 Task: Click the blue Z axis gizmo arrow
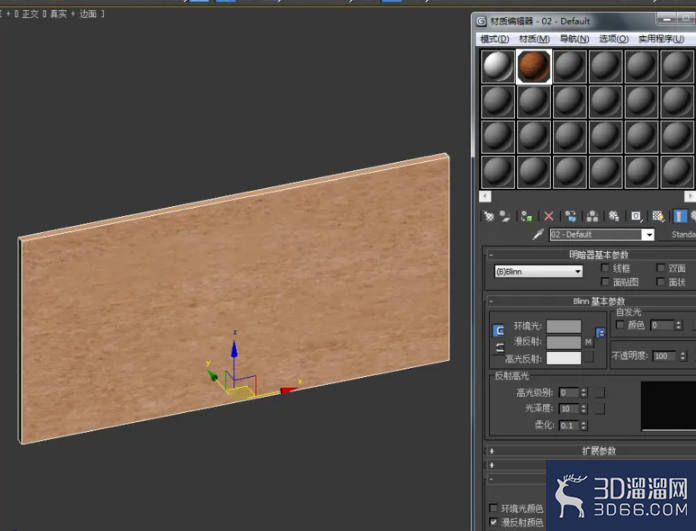[234, 349]
